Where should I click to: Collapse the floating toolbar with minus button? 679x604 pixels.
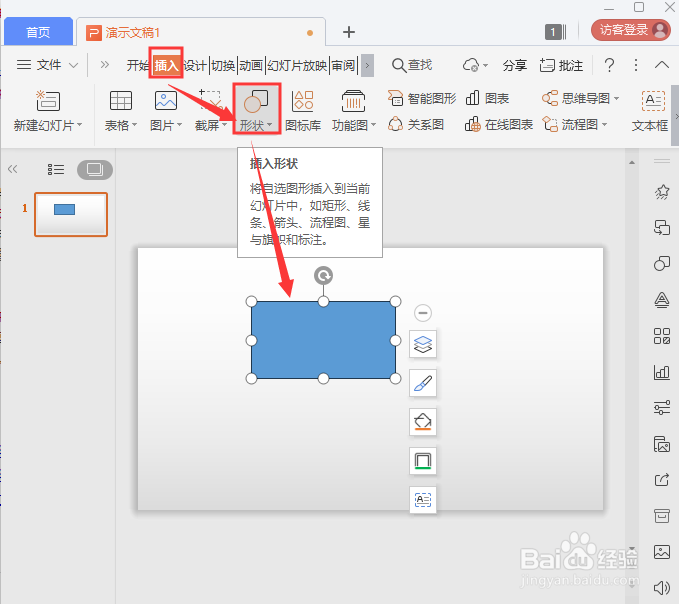pyautogui.click(x=423, y=313)
